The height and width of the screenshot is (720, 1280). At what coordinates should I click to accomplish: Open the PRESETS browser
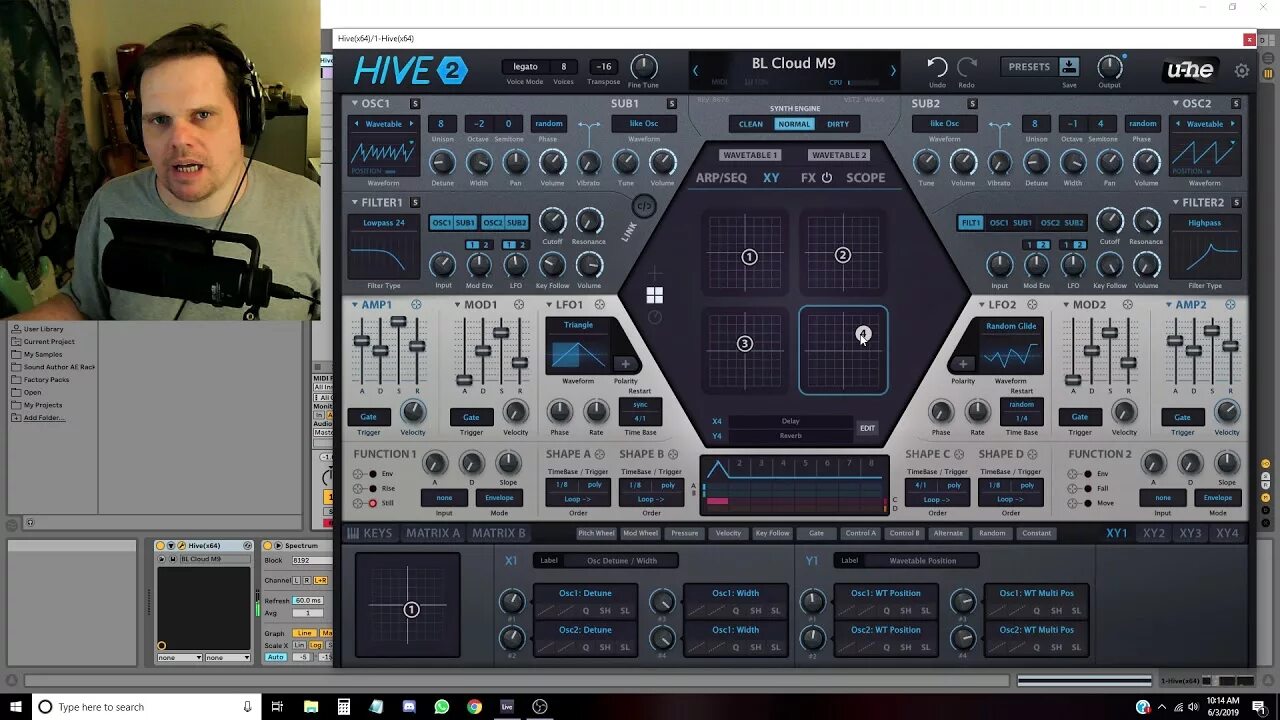(x=1028, y=65)
